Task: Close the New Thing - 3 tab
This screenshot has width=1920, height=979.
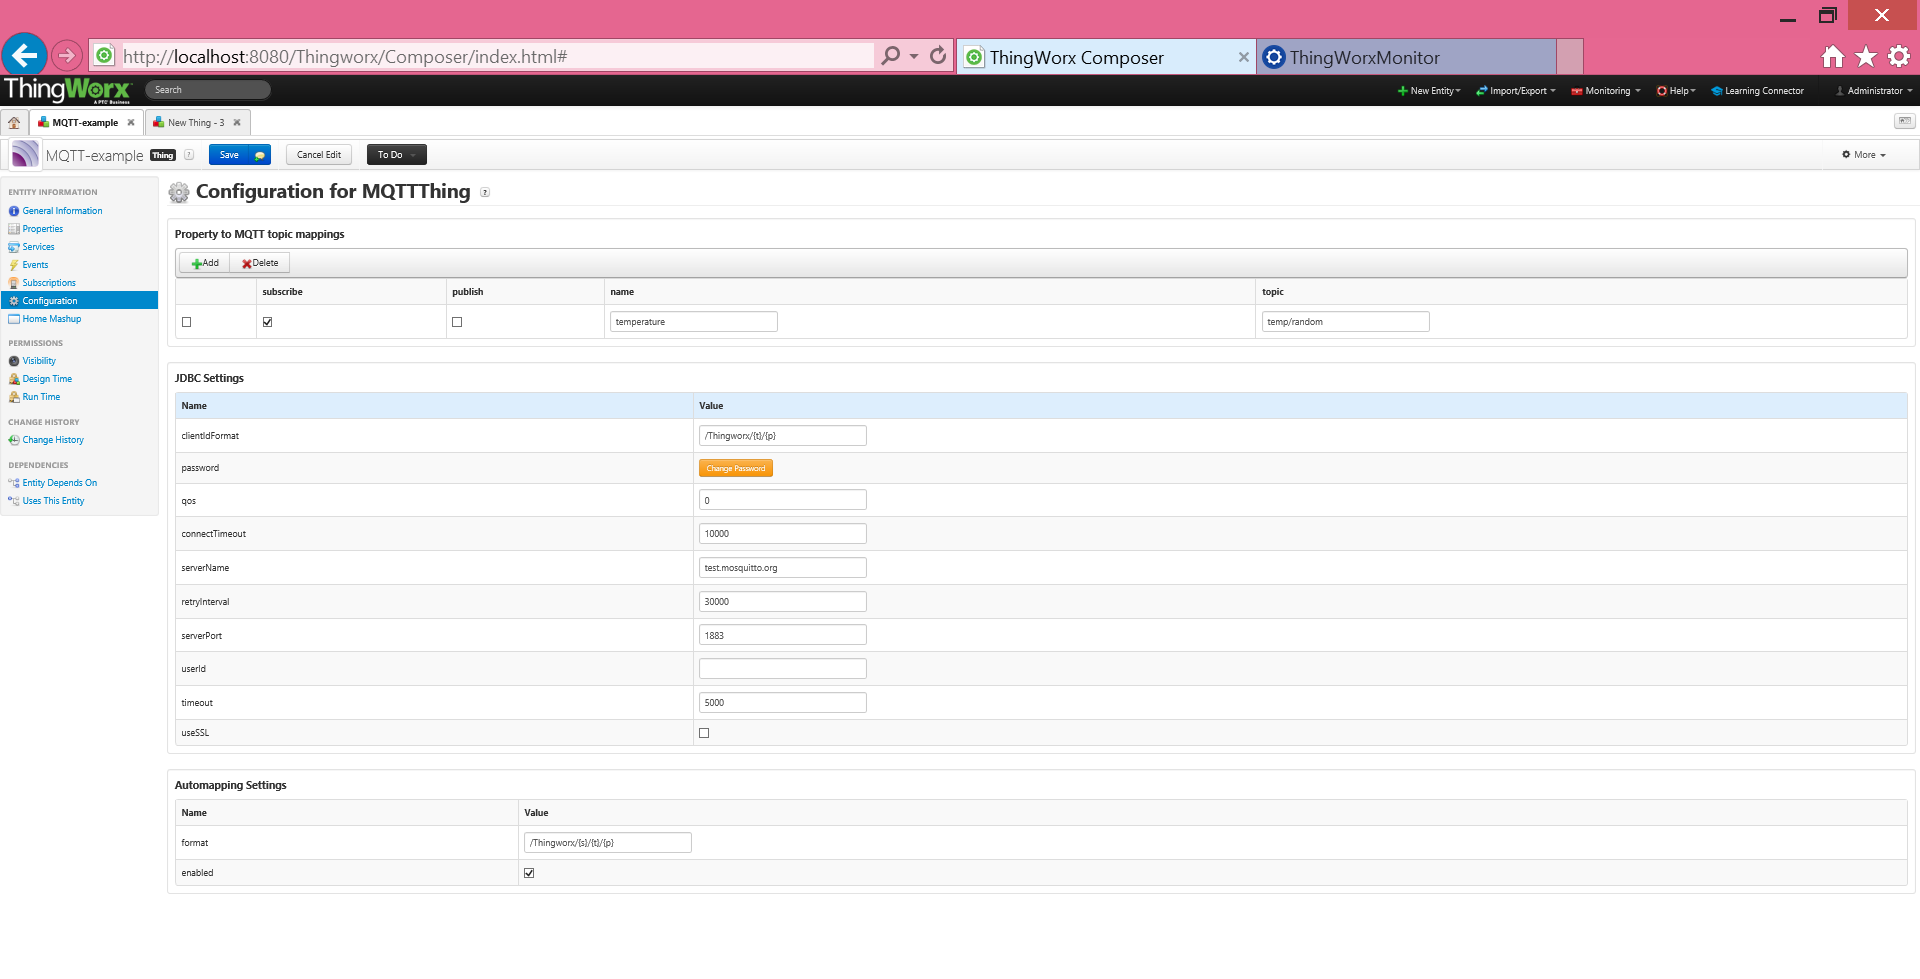Action: tap(237, 123)
